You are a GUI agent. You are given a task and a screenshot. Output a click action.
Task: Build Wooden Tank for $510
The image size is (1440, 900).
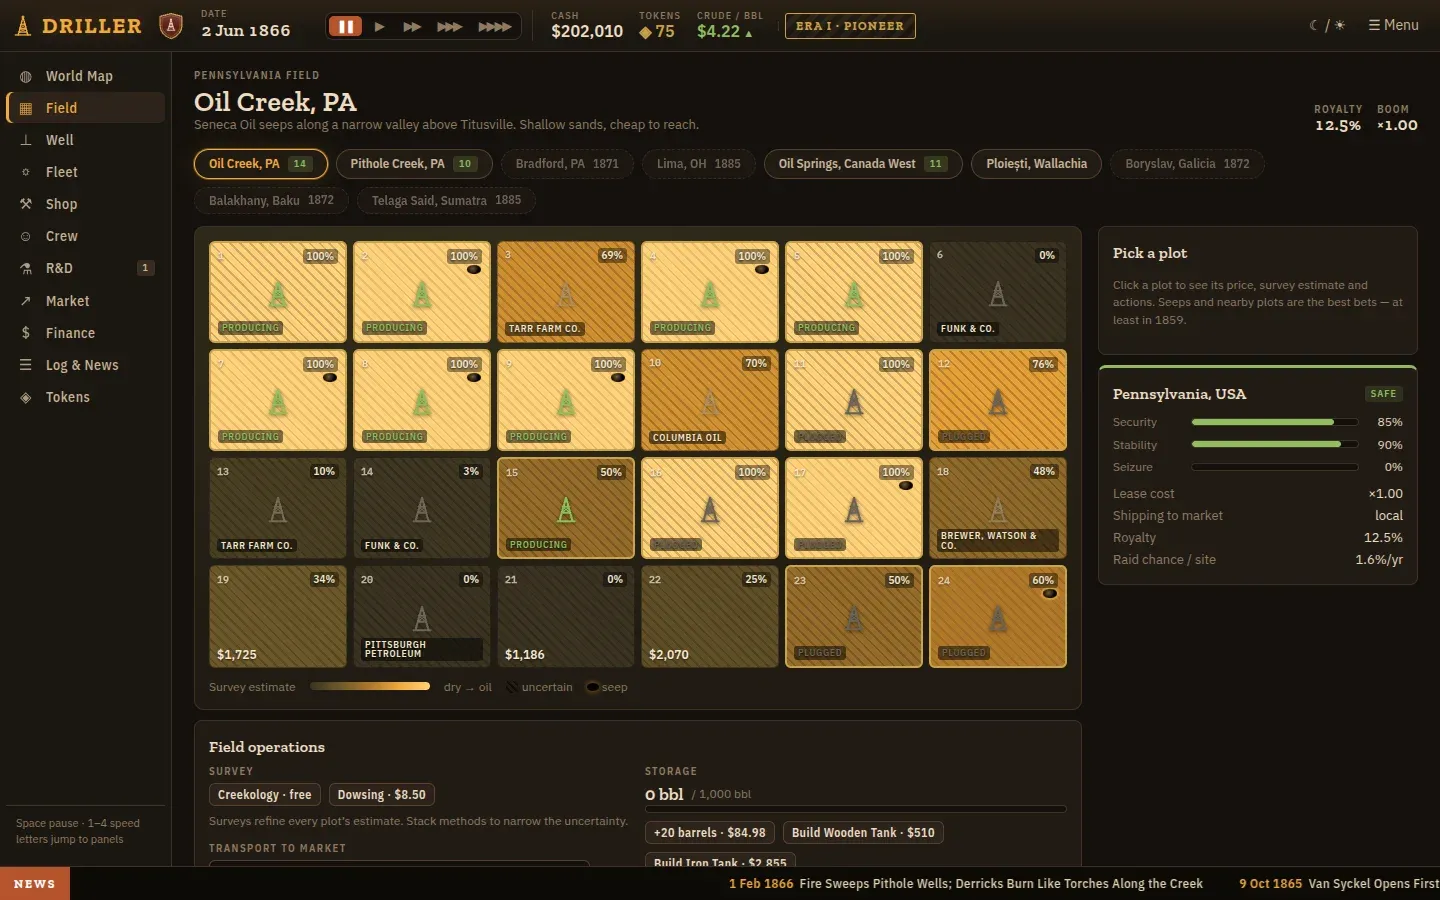863,833
